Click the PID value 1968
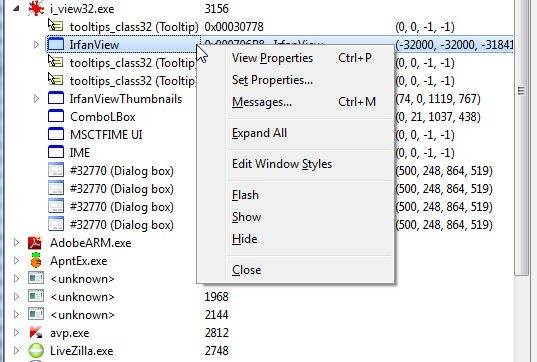The width and height of the screenshot is (537, 362). (x=216, y=297)
